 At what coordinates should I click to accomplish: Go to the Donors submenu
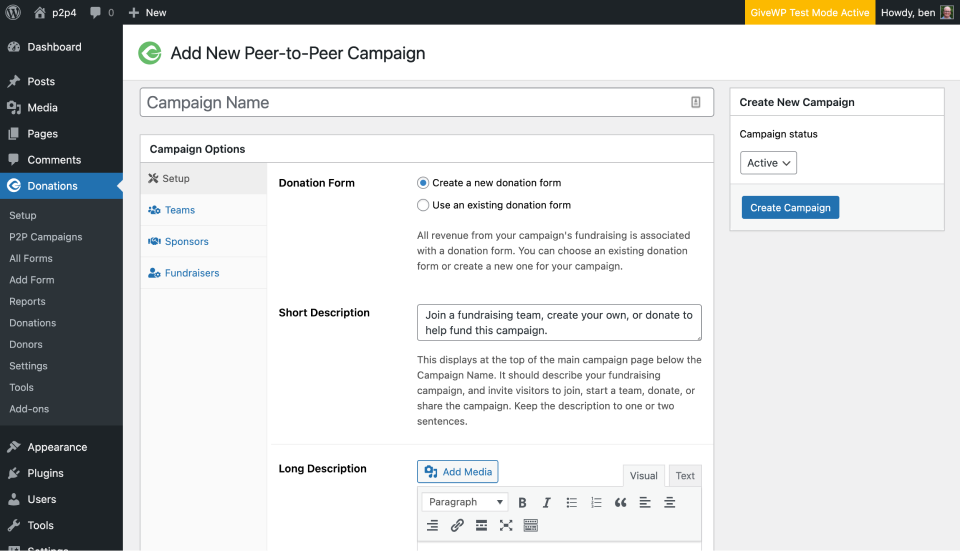tap(26, 344)
